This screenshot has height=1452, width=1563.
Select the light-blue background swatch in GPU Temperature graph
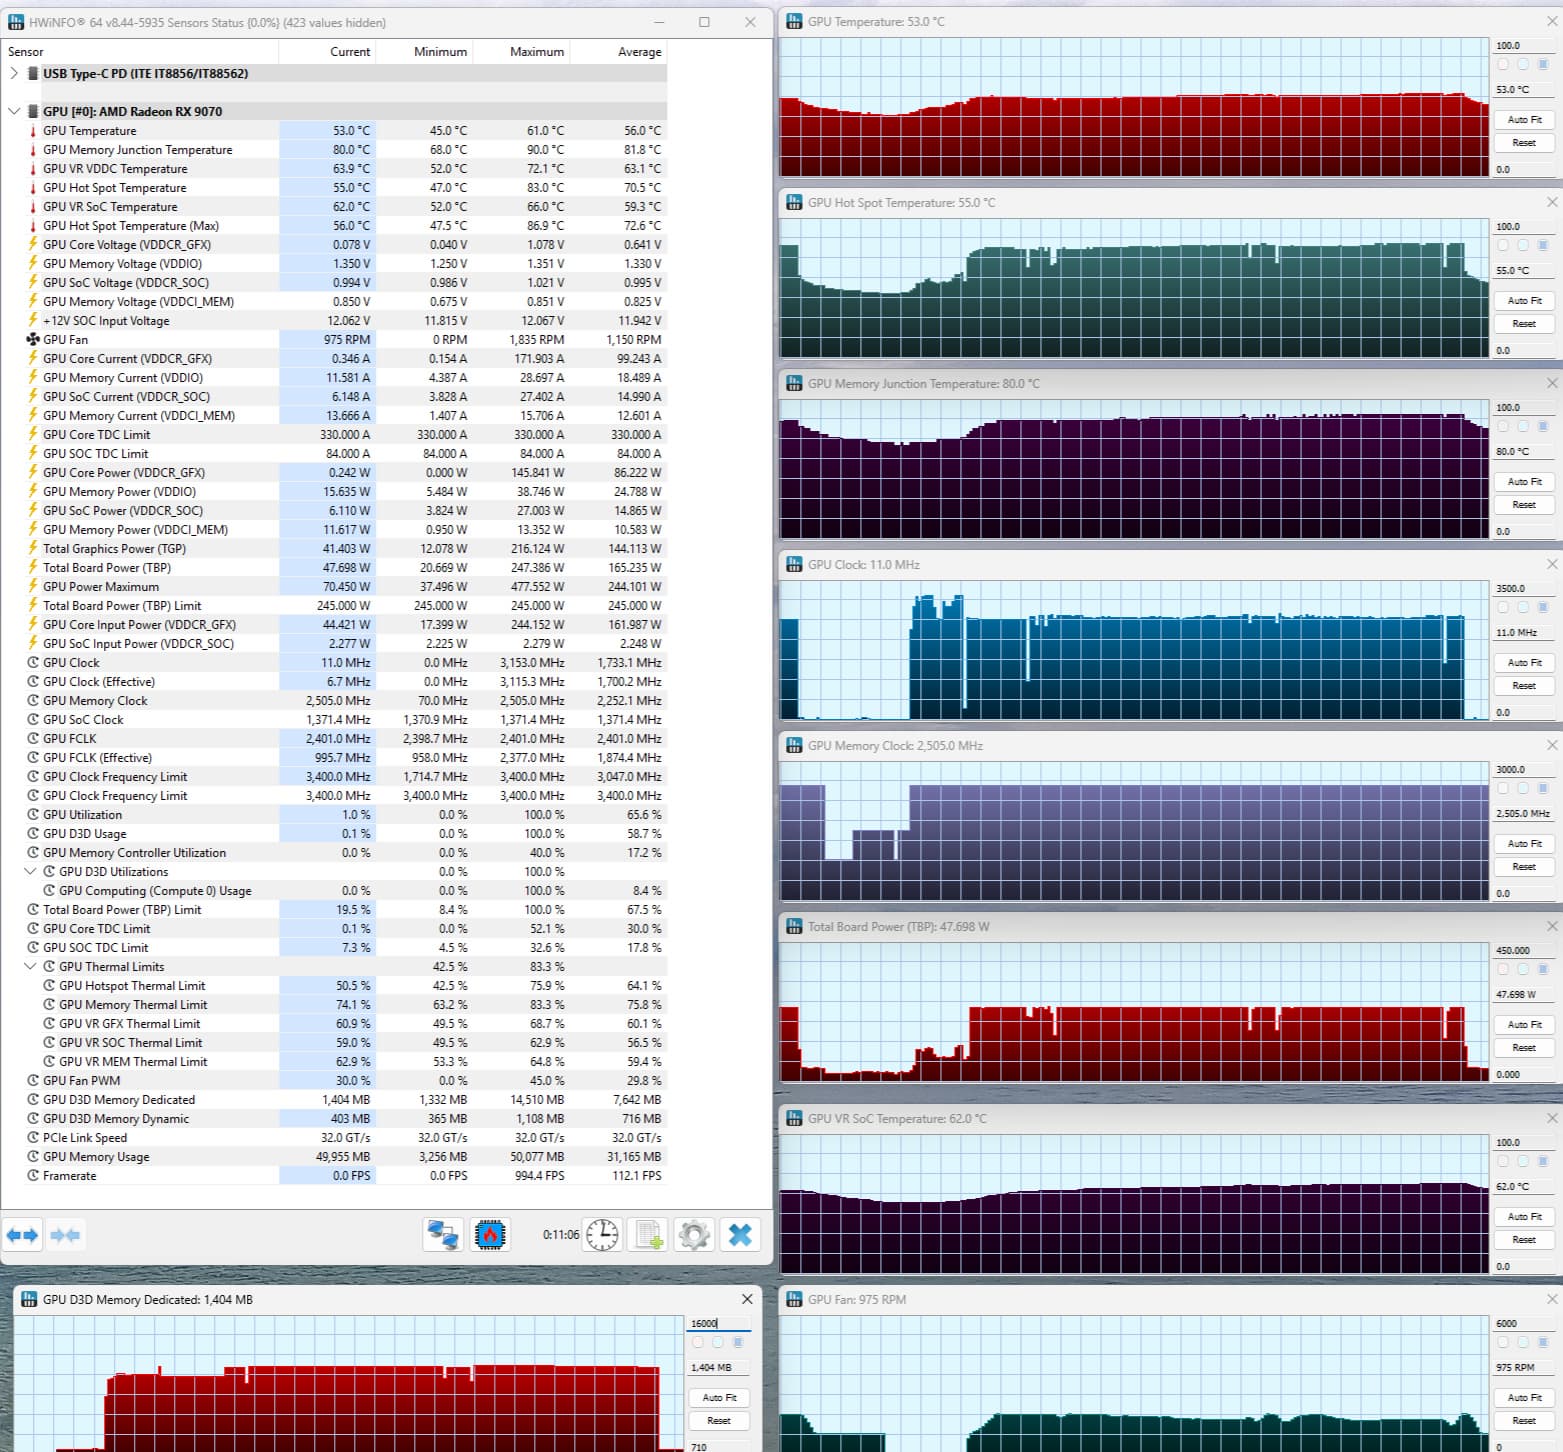coord(1523,64)
